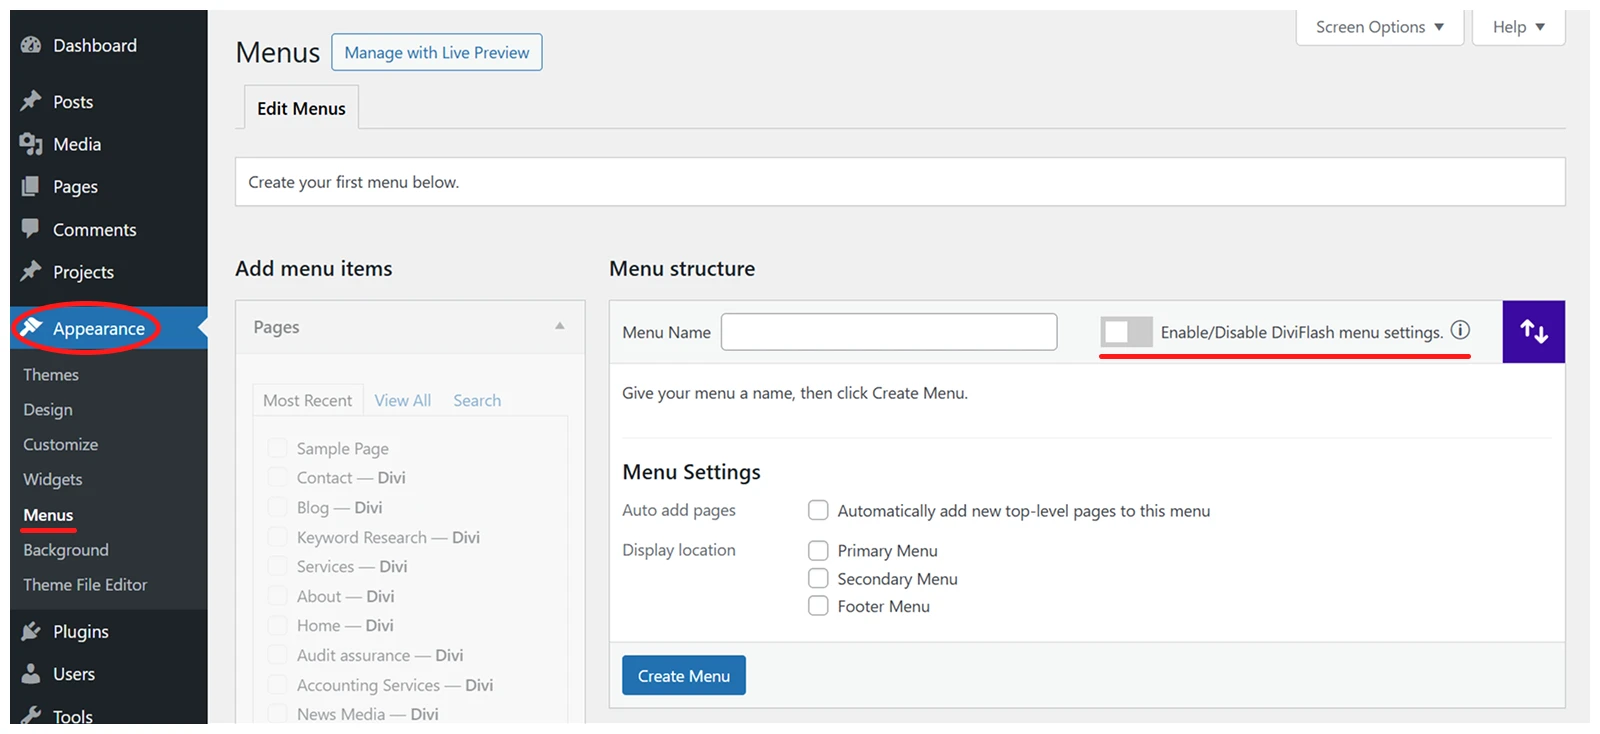Click the purple up-down arrows icon
Image resolution: width=1600 pixels, height=734 pixels.
click(1533, 331)
